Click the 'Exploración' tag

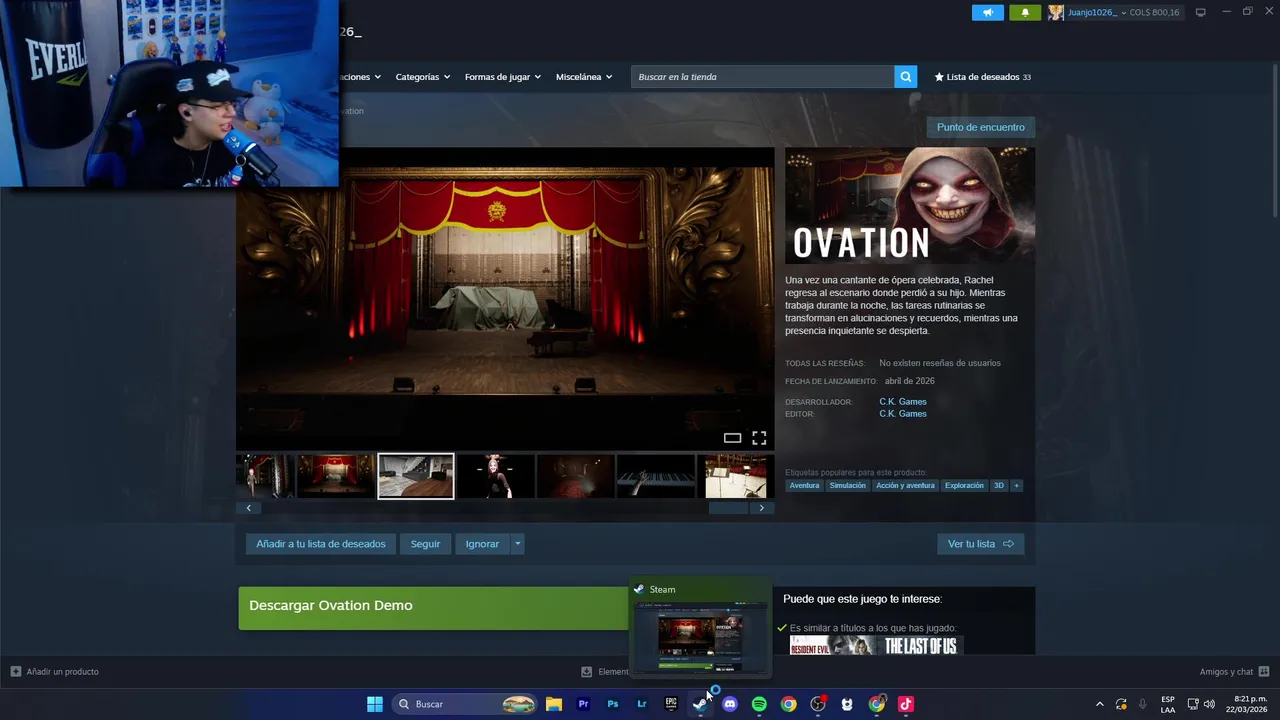[964, 486]
